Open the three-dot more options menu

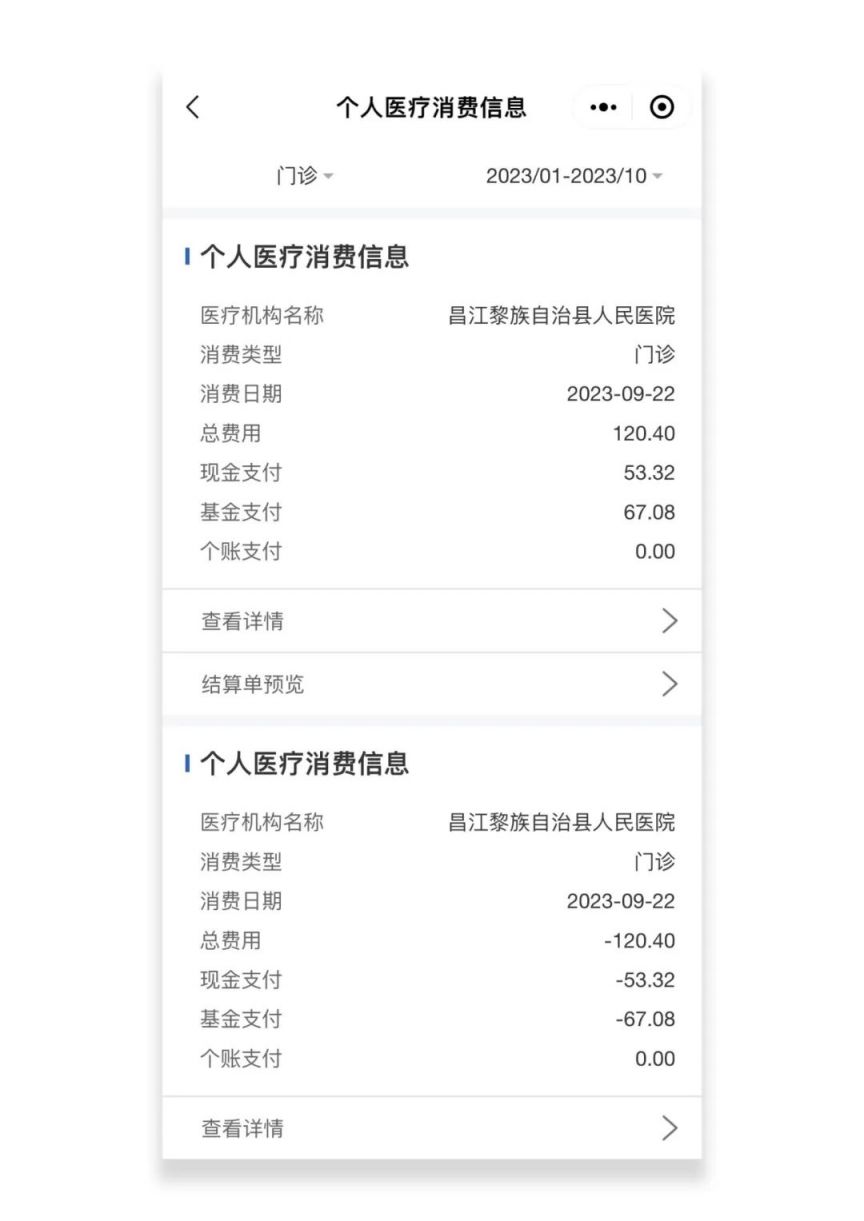(604, 108)
